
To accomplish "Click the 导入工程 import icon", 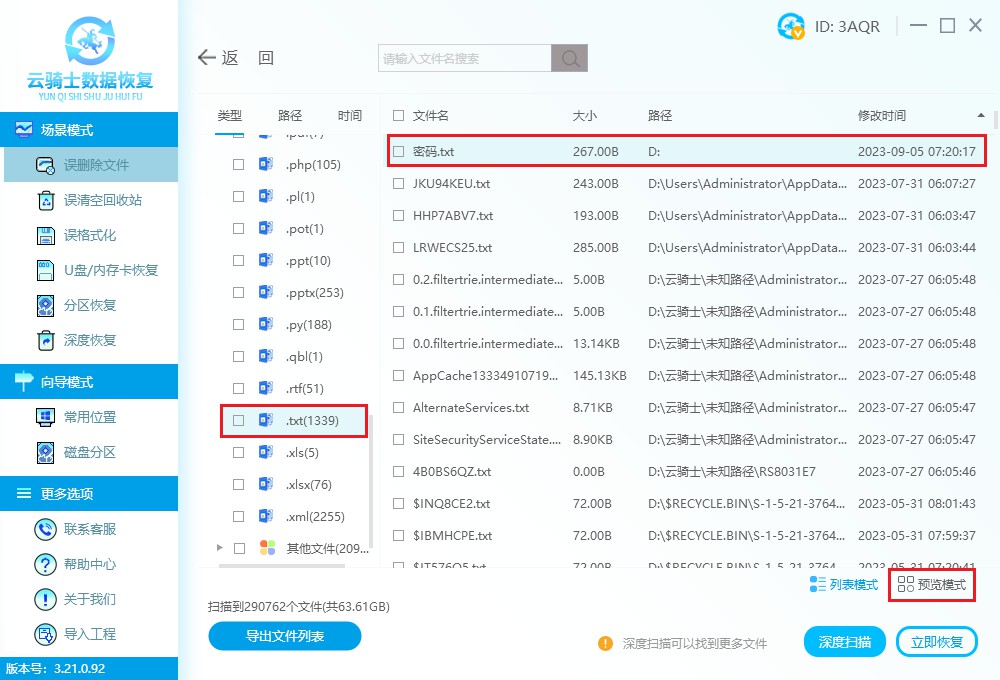I will coord(45,634).
